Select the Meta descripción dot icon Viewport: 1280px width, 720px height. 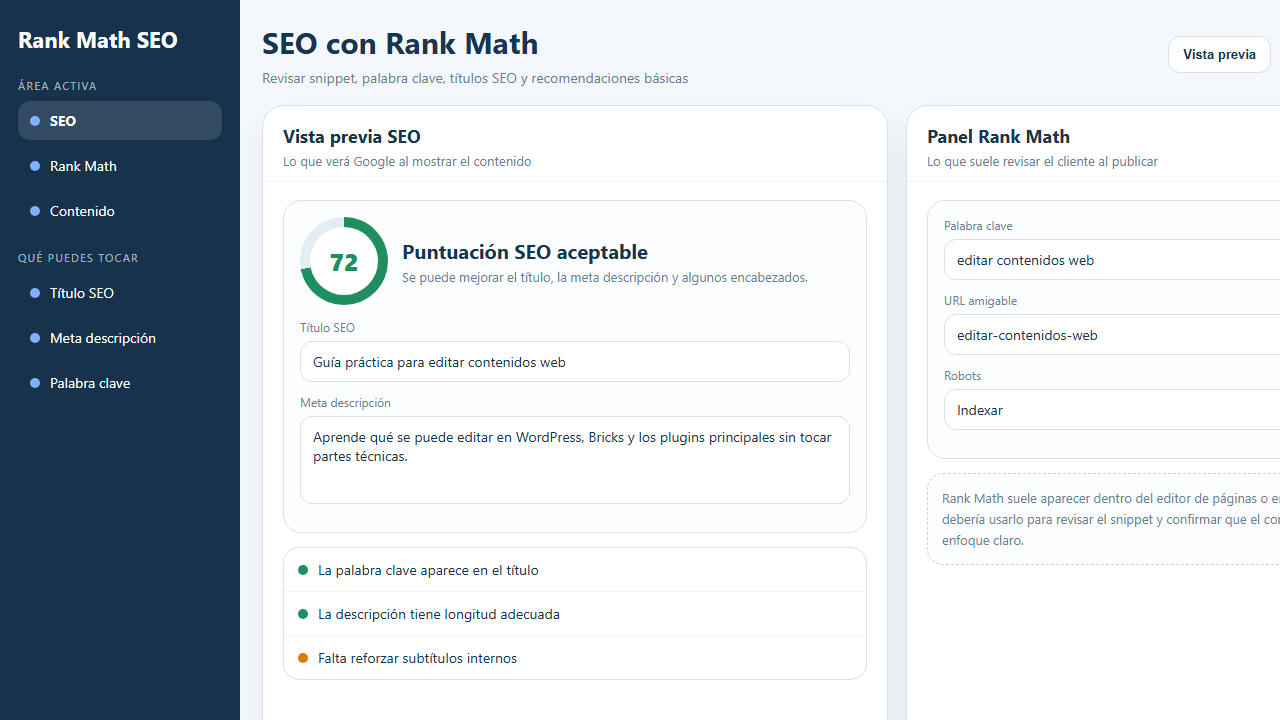34,338
